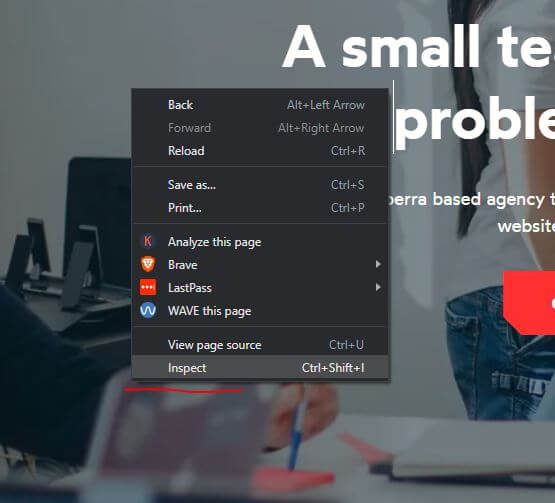
Task: Expand the LastPass submenu arrow
Action: coord(378,287)
